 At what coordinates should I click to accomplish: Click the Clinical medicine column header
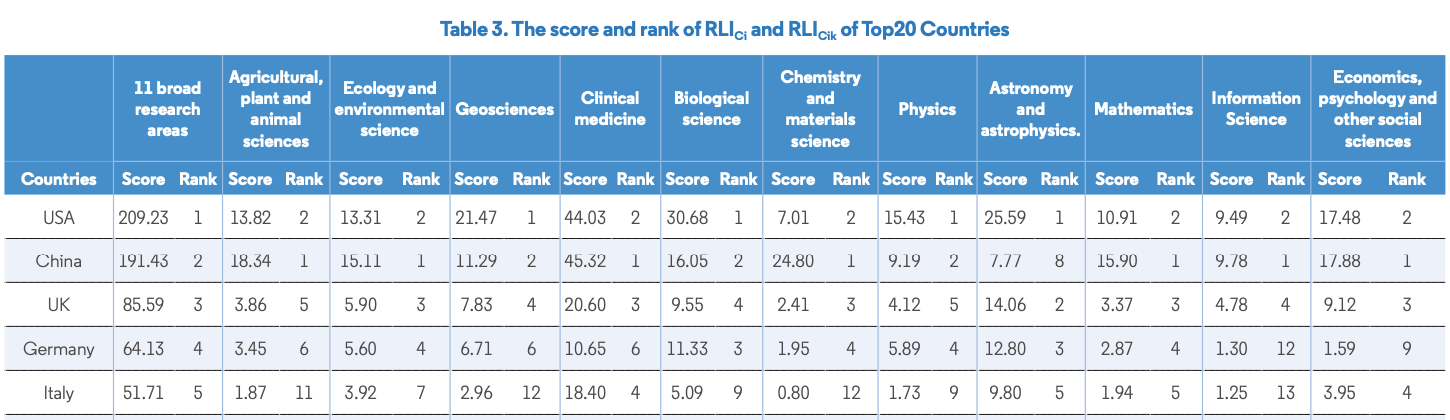click(x=609, y=109)
